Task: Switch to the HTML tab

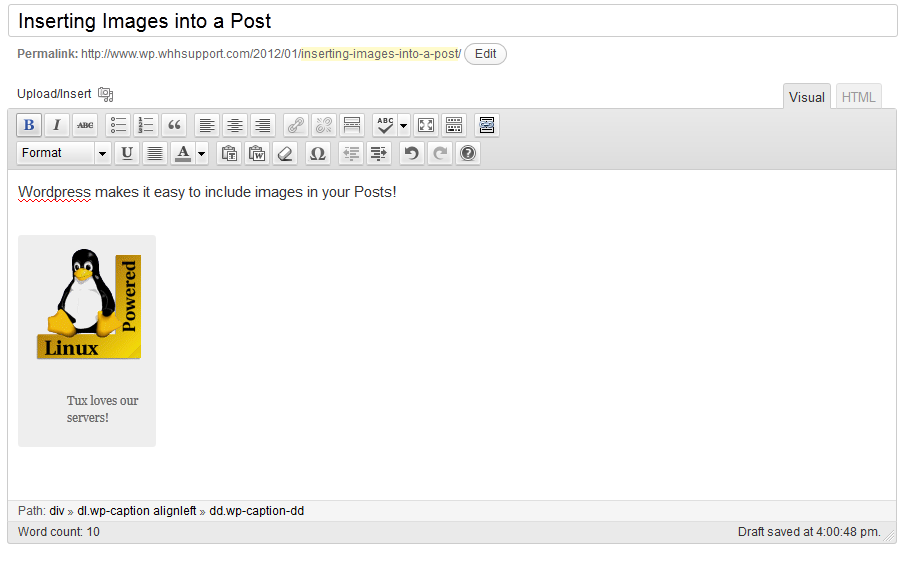Action: tap(858, 97)
